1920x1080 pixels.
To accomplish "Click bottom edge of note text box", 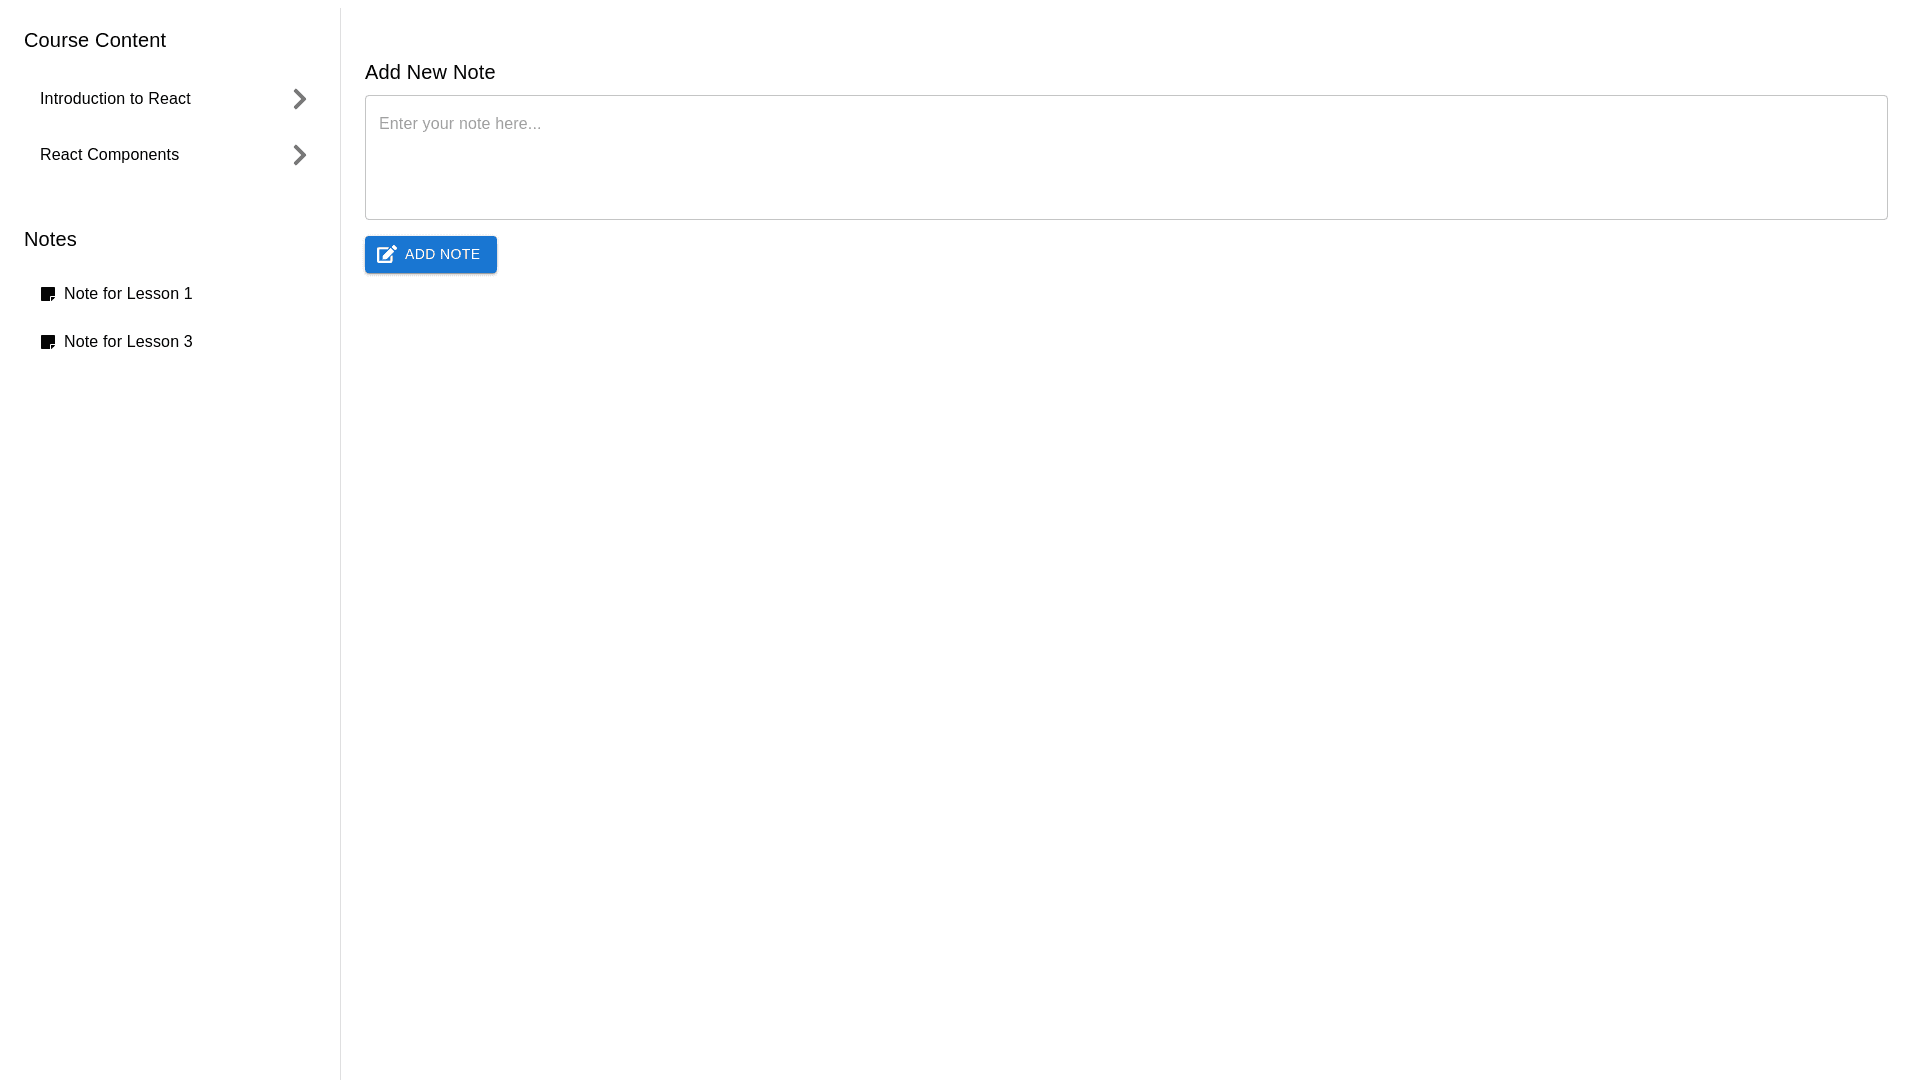I will (1125, 218).
